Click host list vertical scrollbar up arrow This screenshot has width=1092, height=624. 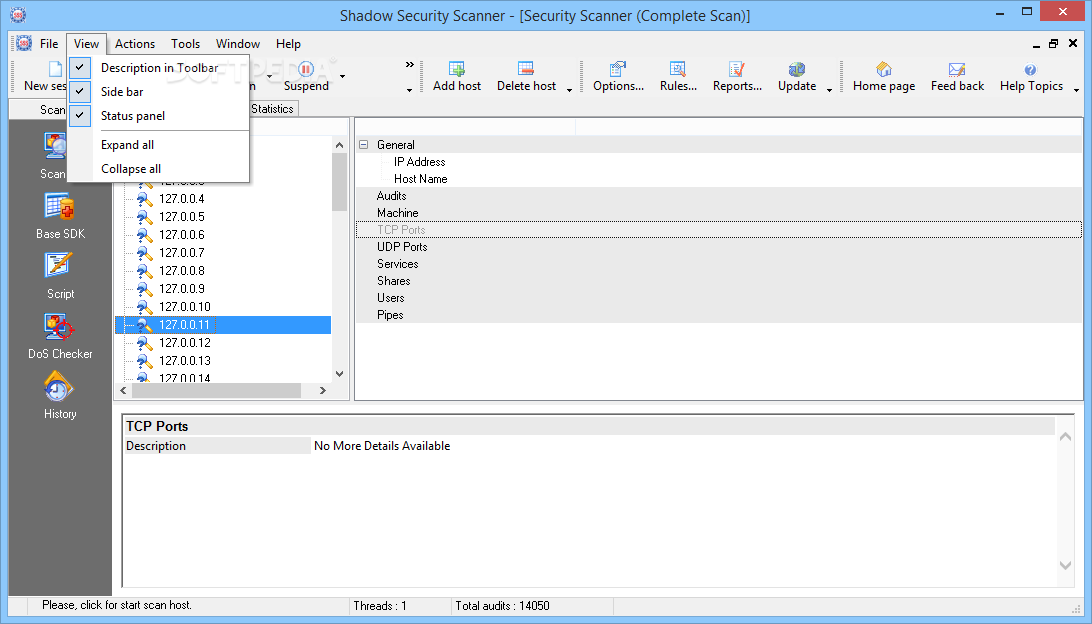click(339, 145)
